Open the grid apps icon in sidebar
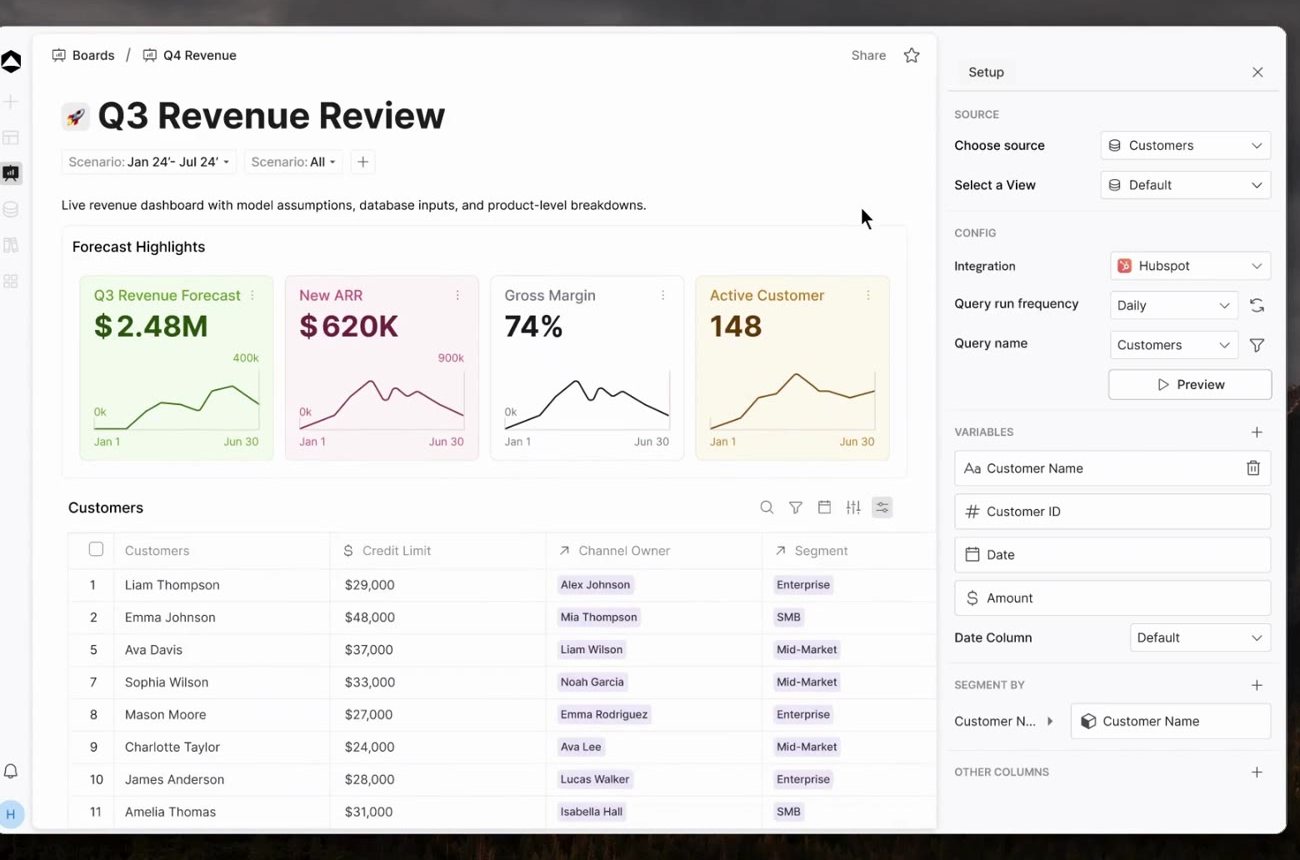Viewport: 1300px width, 860px height. (x=11, y=282)
